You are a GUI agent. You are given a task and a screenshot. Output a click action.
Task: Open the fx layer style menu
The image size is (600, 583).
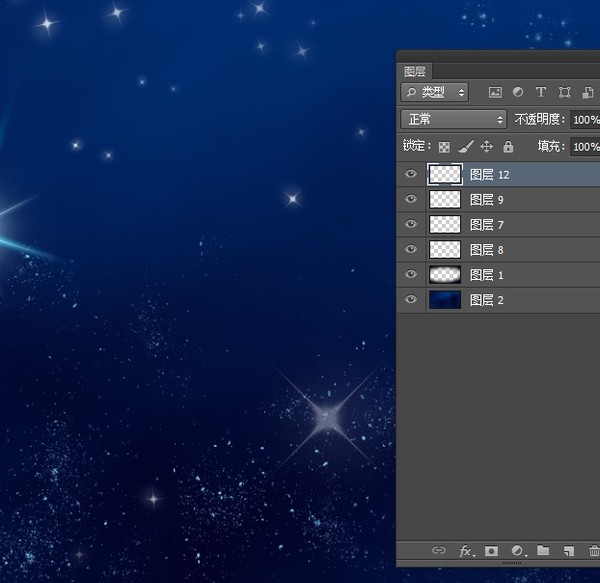point(466,551)
